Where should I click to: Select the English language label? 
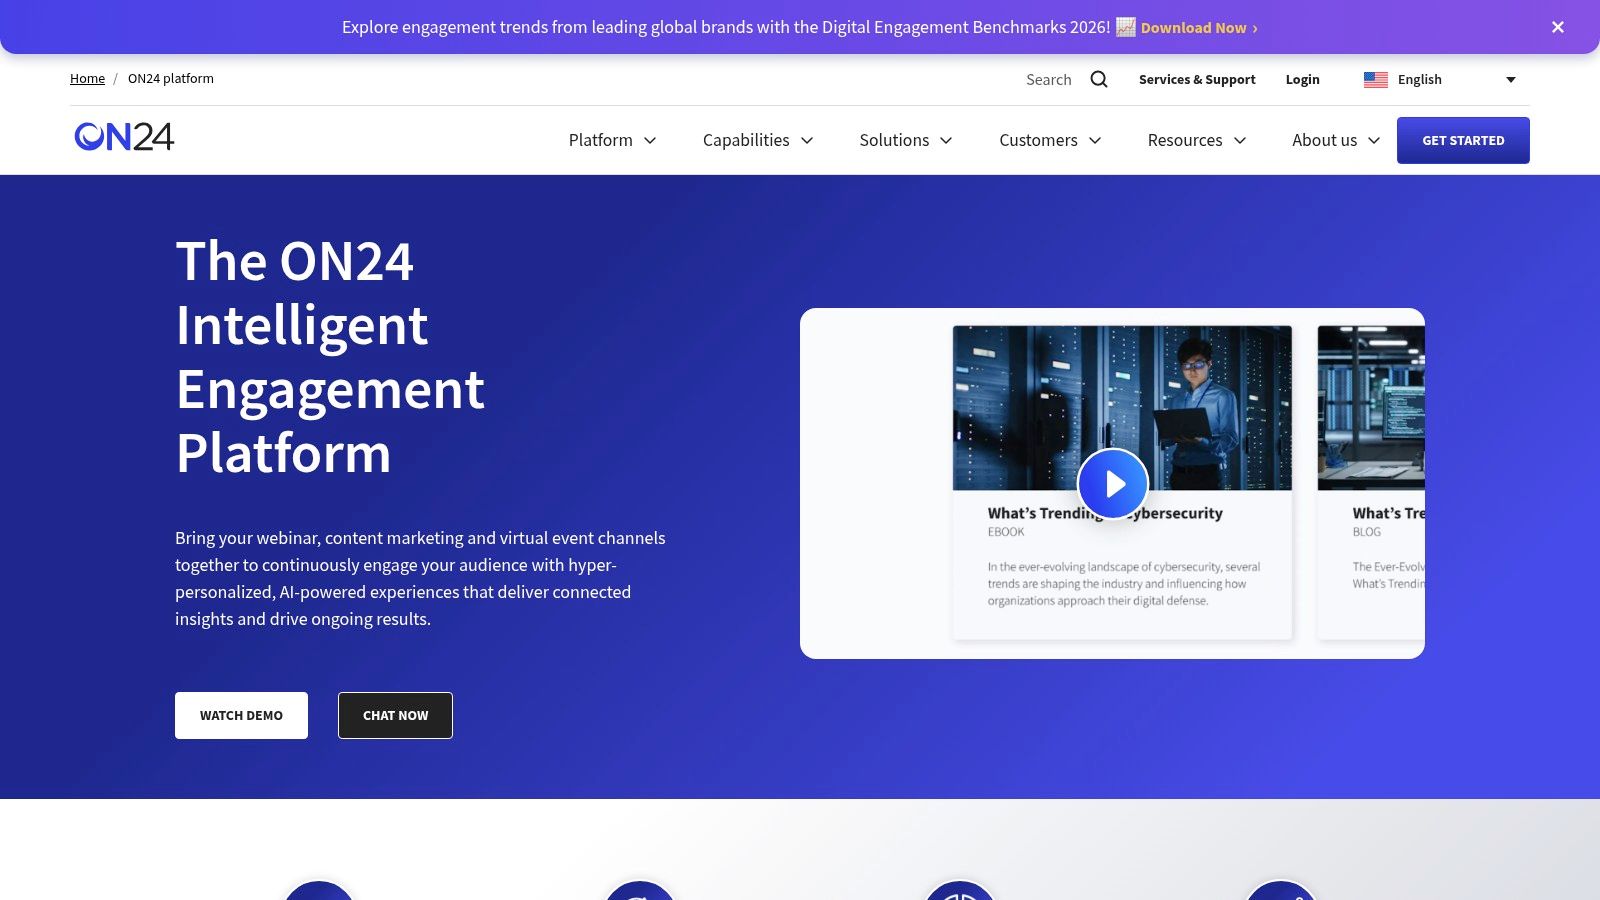click(1419, 79)
